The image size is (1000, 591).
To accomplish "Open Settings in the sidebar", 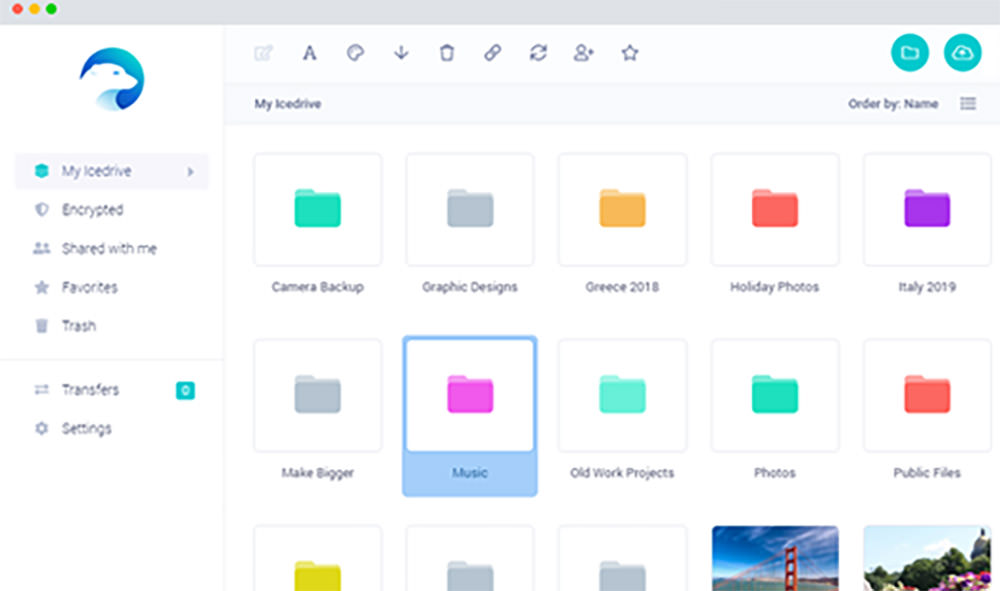I will click(73, 428).
